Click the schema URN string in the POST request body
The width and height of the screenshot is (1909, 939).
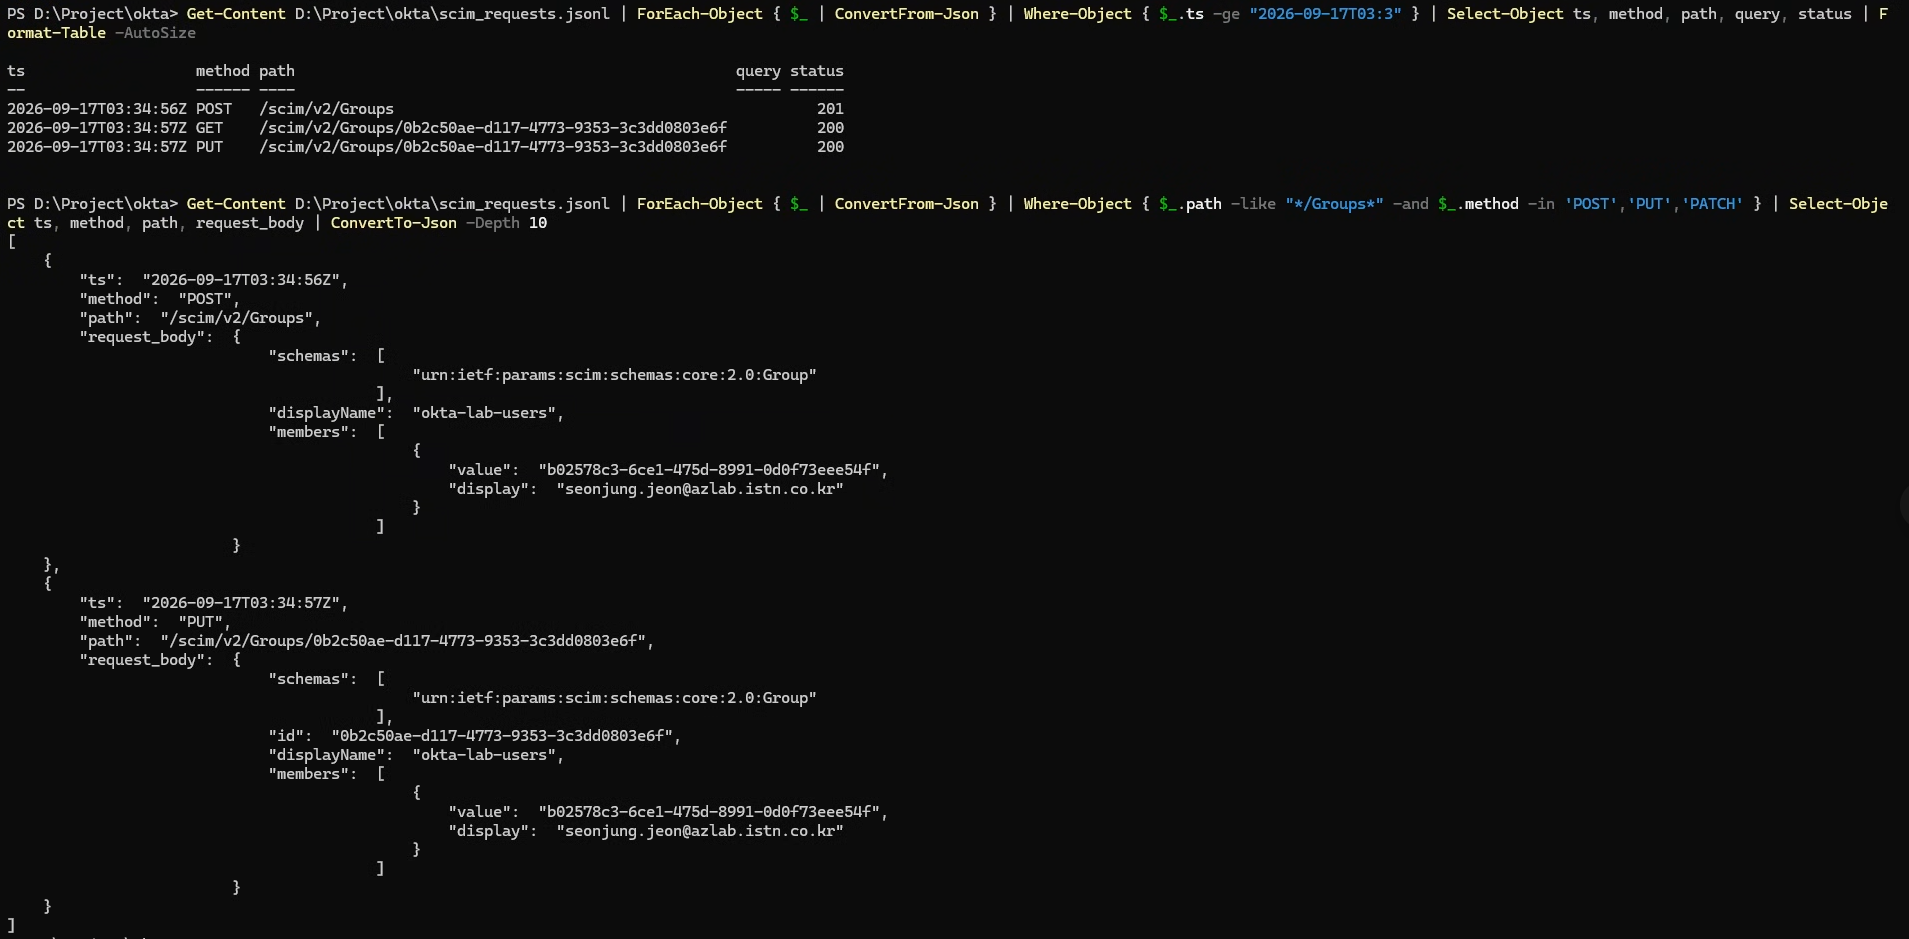[614, 375]
